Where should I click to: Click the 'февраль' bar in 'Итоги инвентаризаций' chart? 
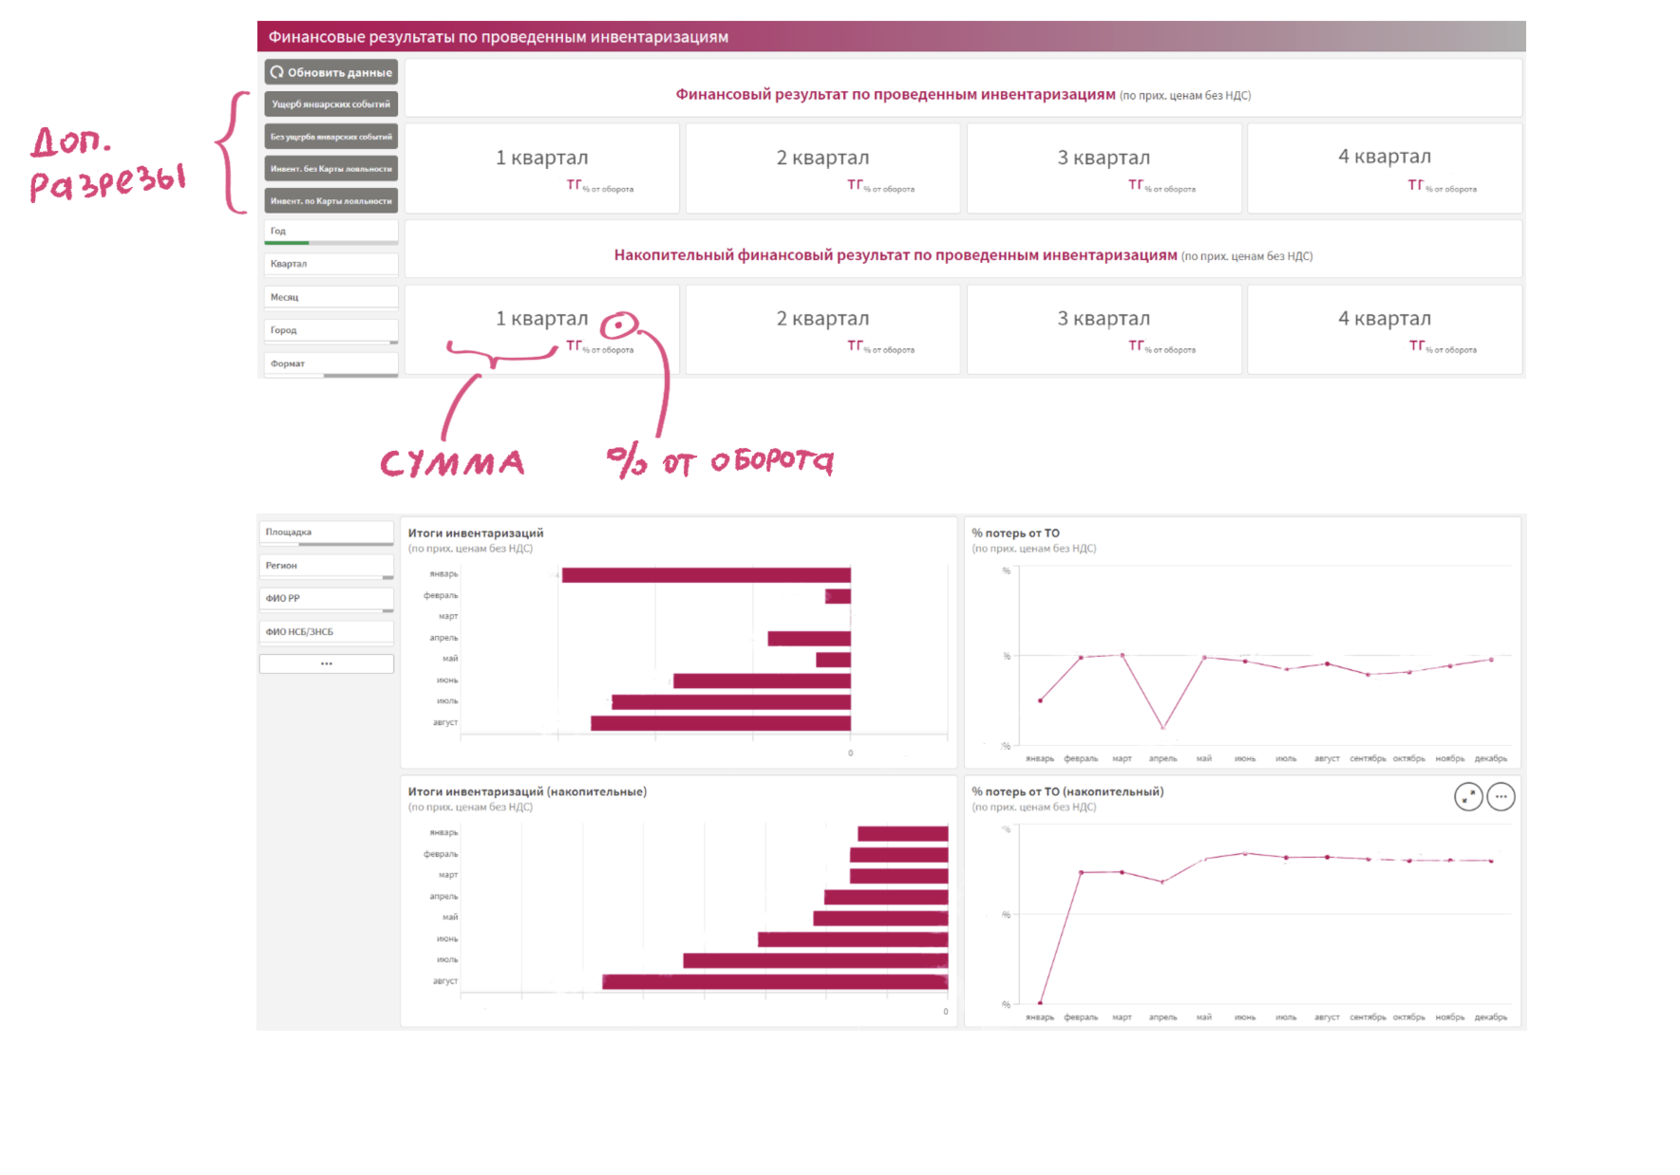838,596
